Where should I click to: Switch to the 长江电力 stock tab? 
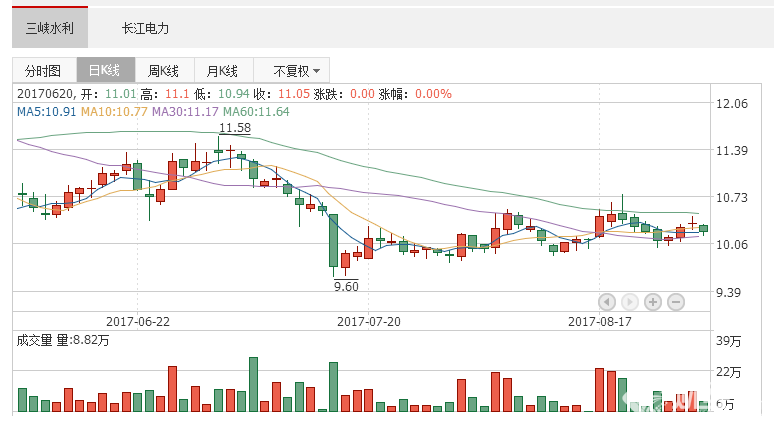click(145, 28)
